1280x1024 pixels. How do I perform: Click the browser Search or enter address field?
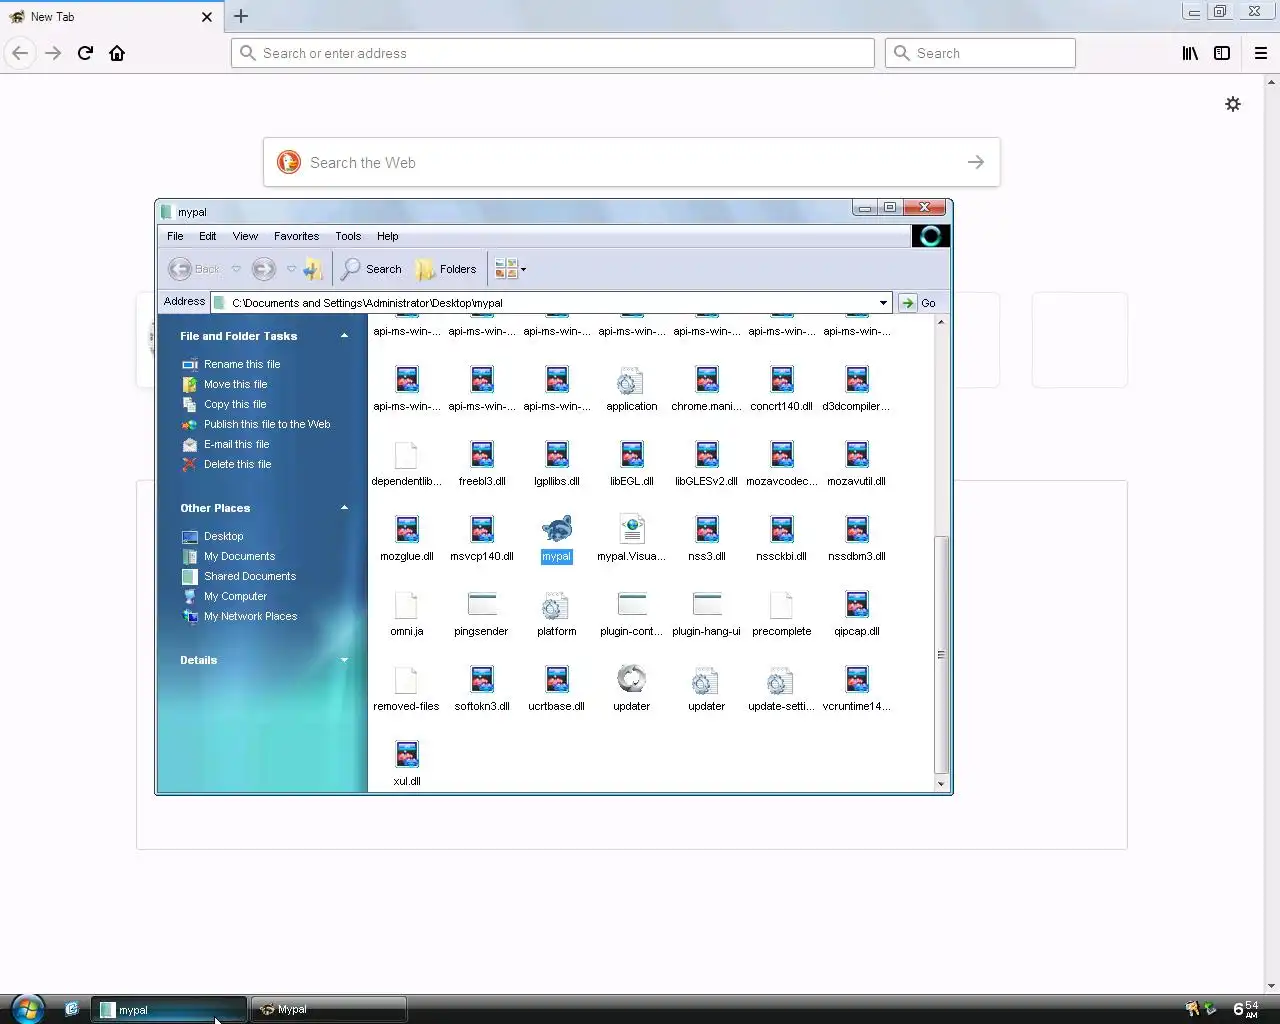point(553,53)
